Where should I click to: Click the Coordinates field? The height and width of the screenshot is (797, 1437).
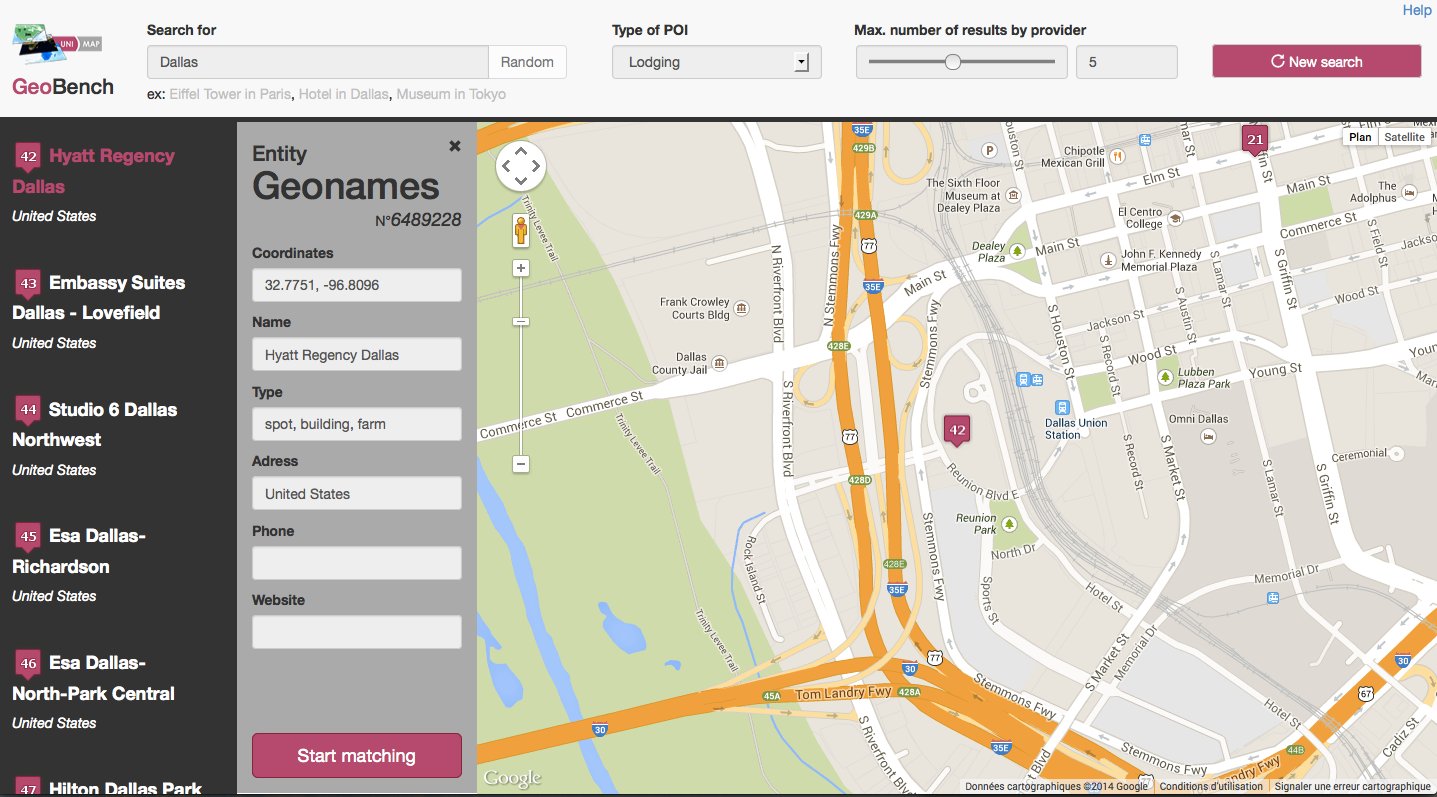coord(357,285)
